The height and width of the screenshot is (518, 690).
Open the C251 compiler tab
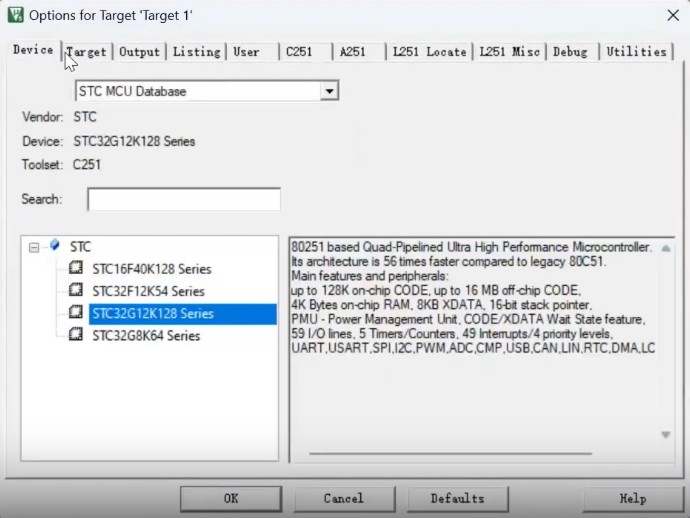click(299, 52)
